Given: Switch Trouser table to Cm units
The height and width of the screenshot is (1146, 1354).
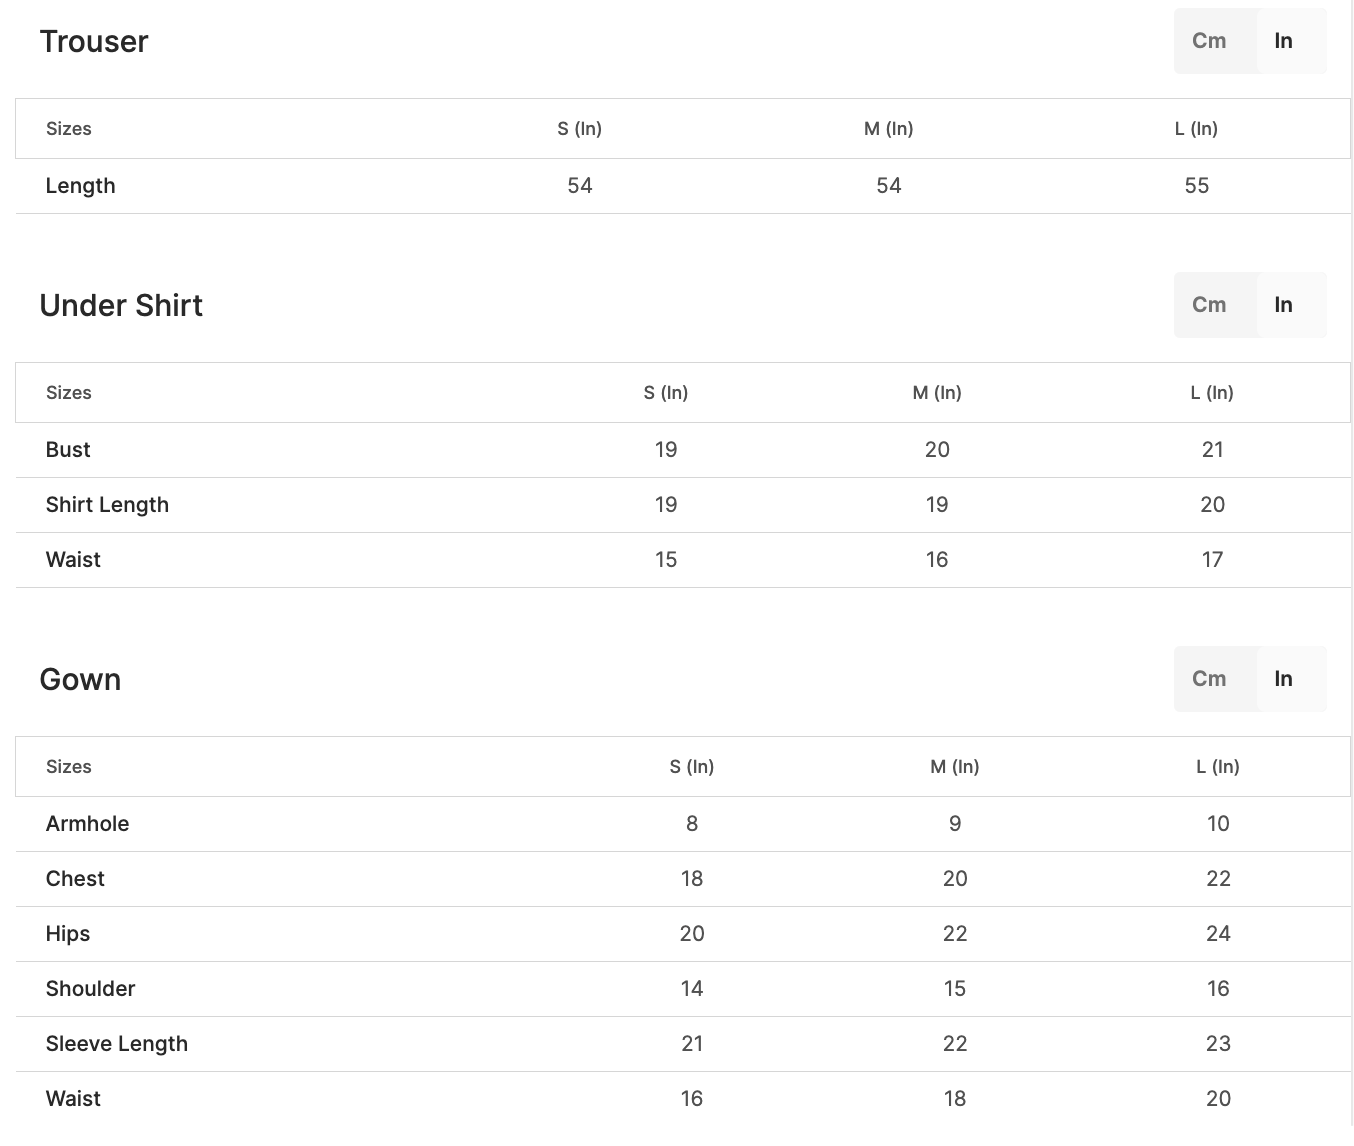Looking at the screenshot, I should coord(1209,41).
